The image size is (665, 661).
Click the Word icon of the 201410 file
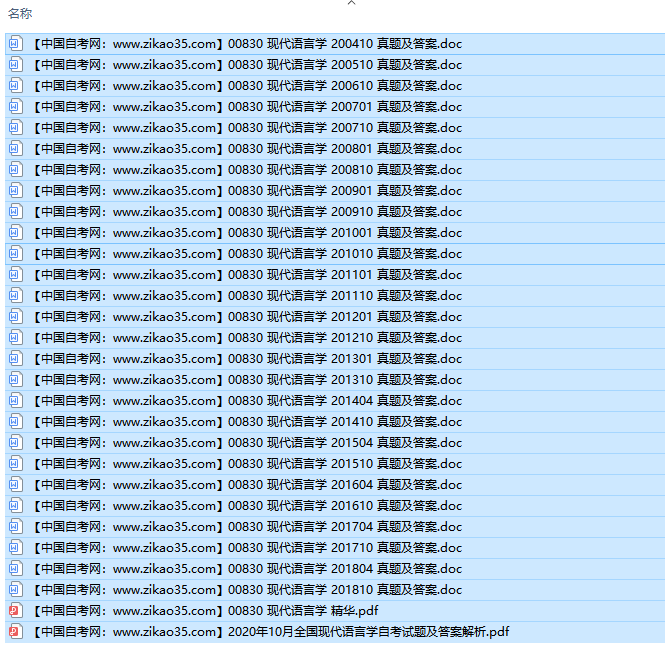(x=16, y=422)
